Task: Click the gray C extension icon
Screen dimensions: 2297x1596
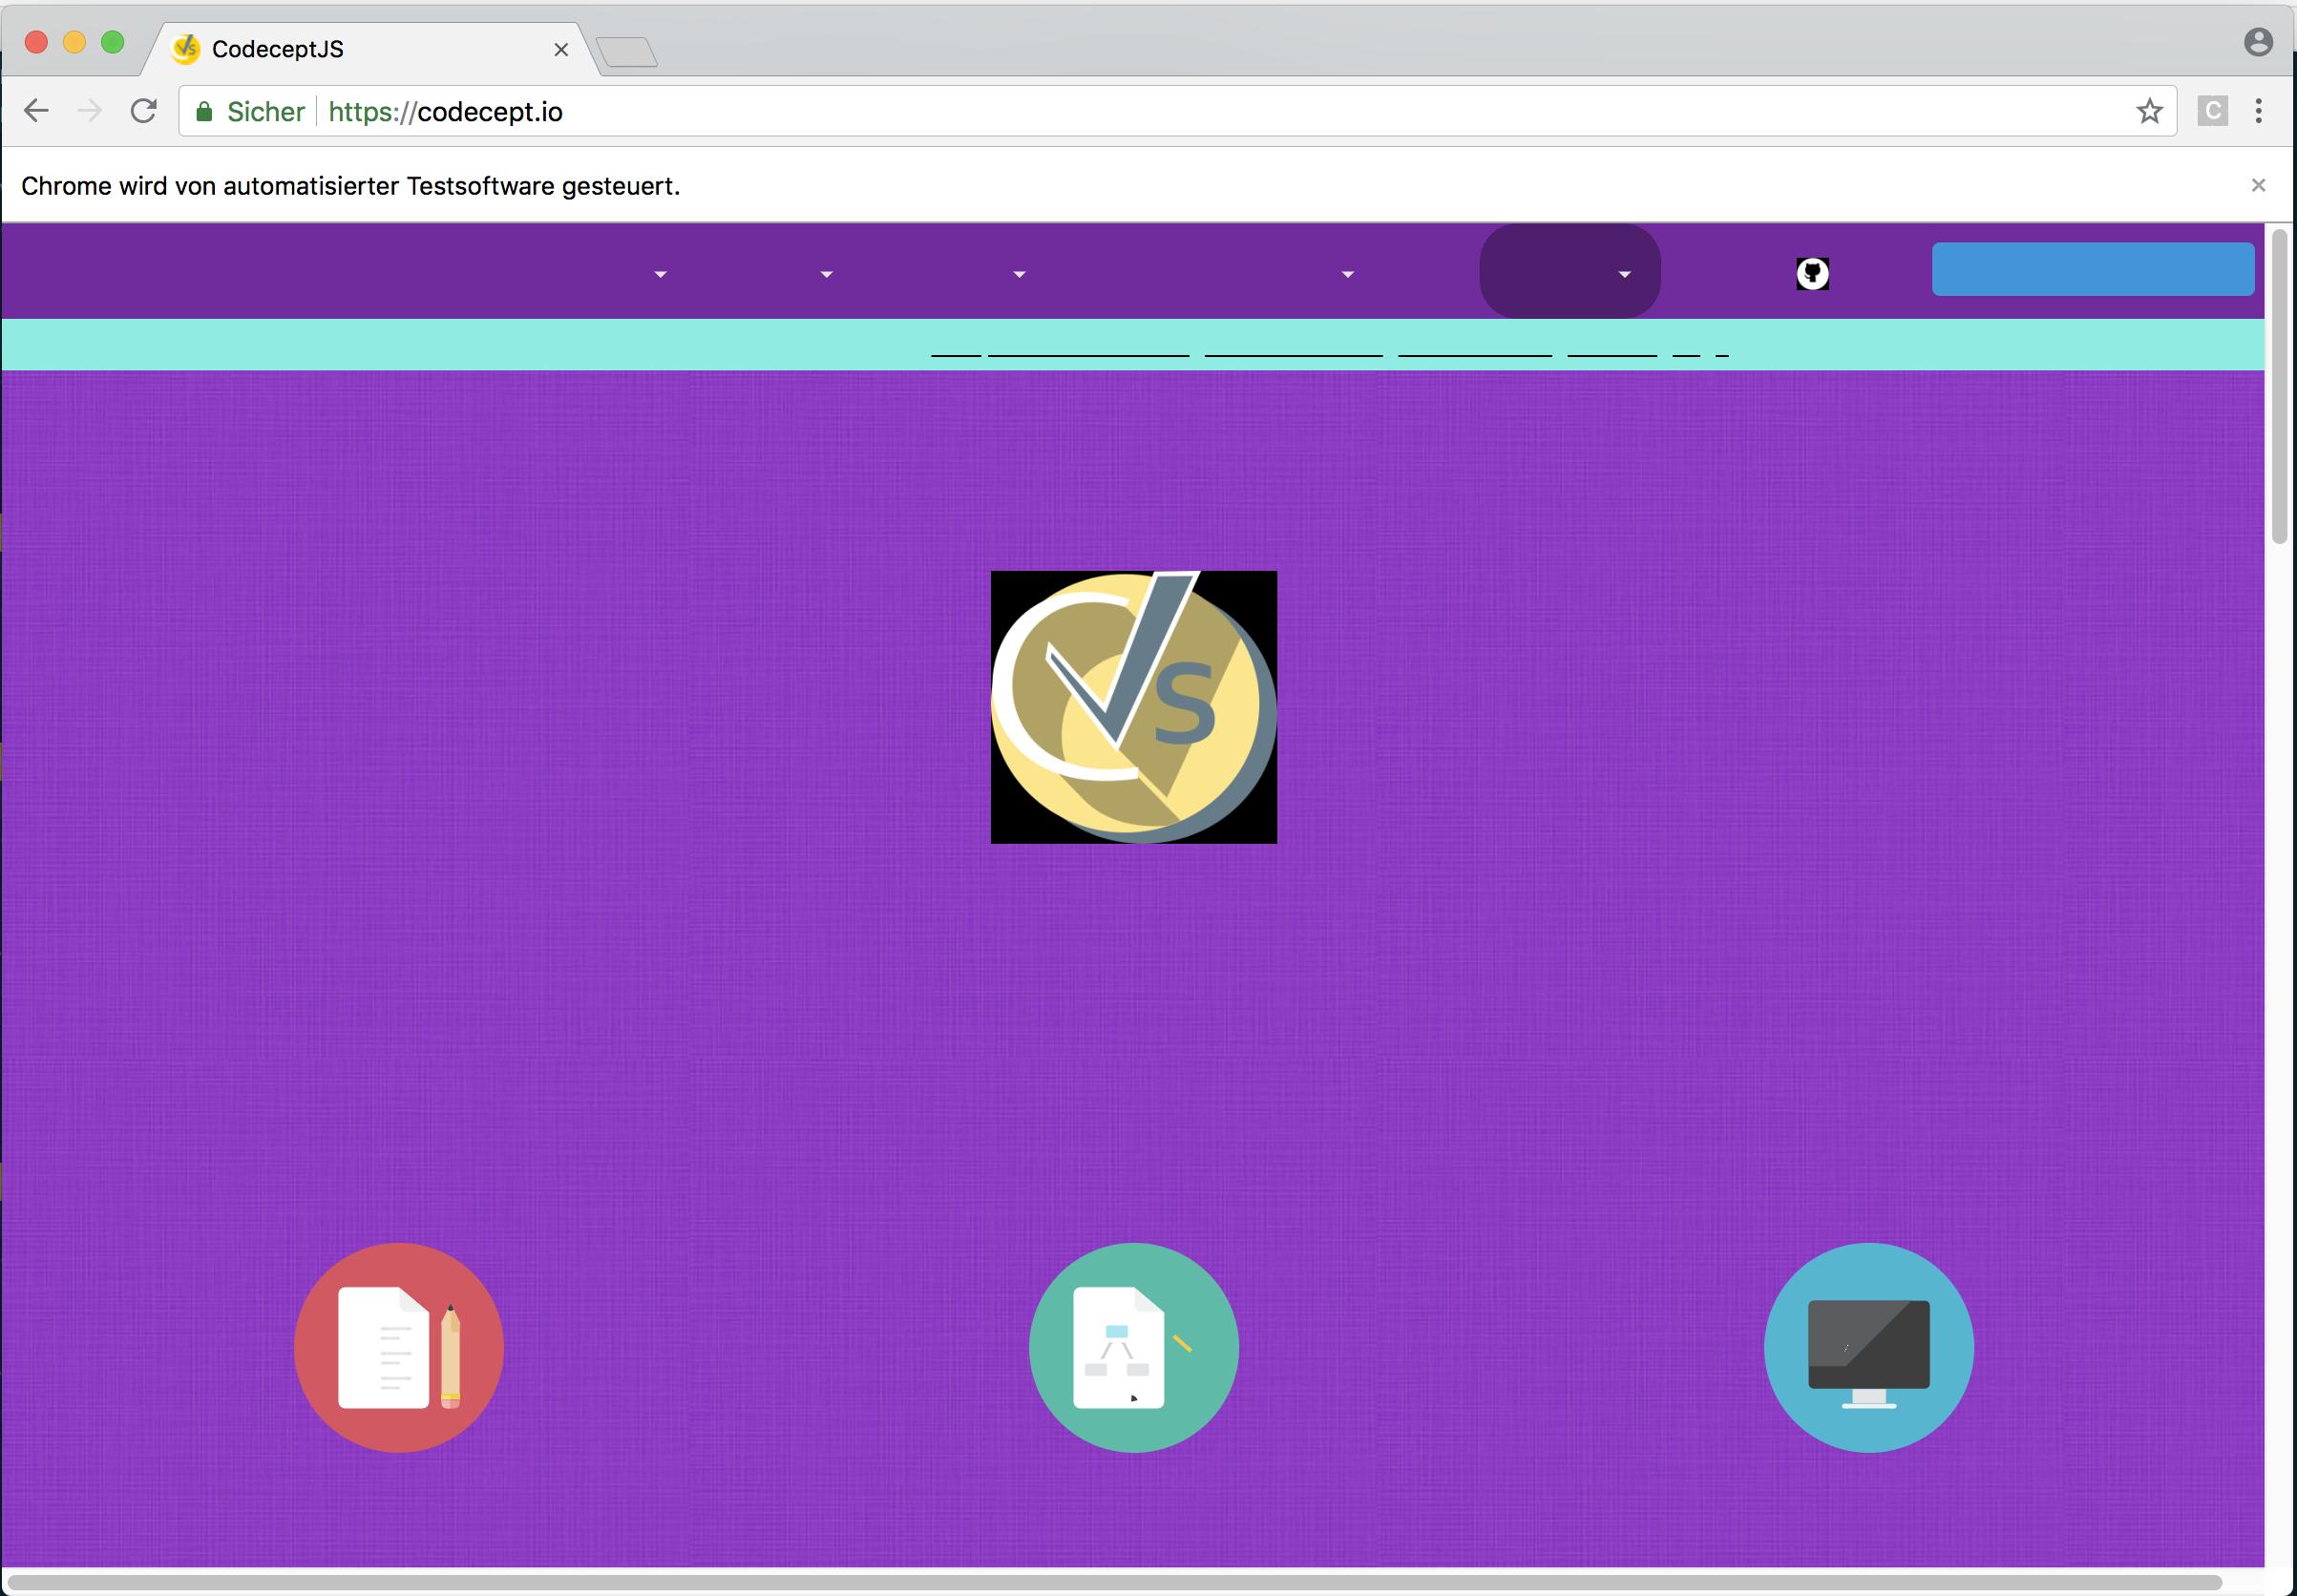Action: coord(2212,111)
